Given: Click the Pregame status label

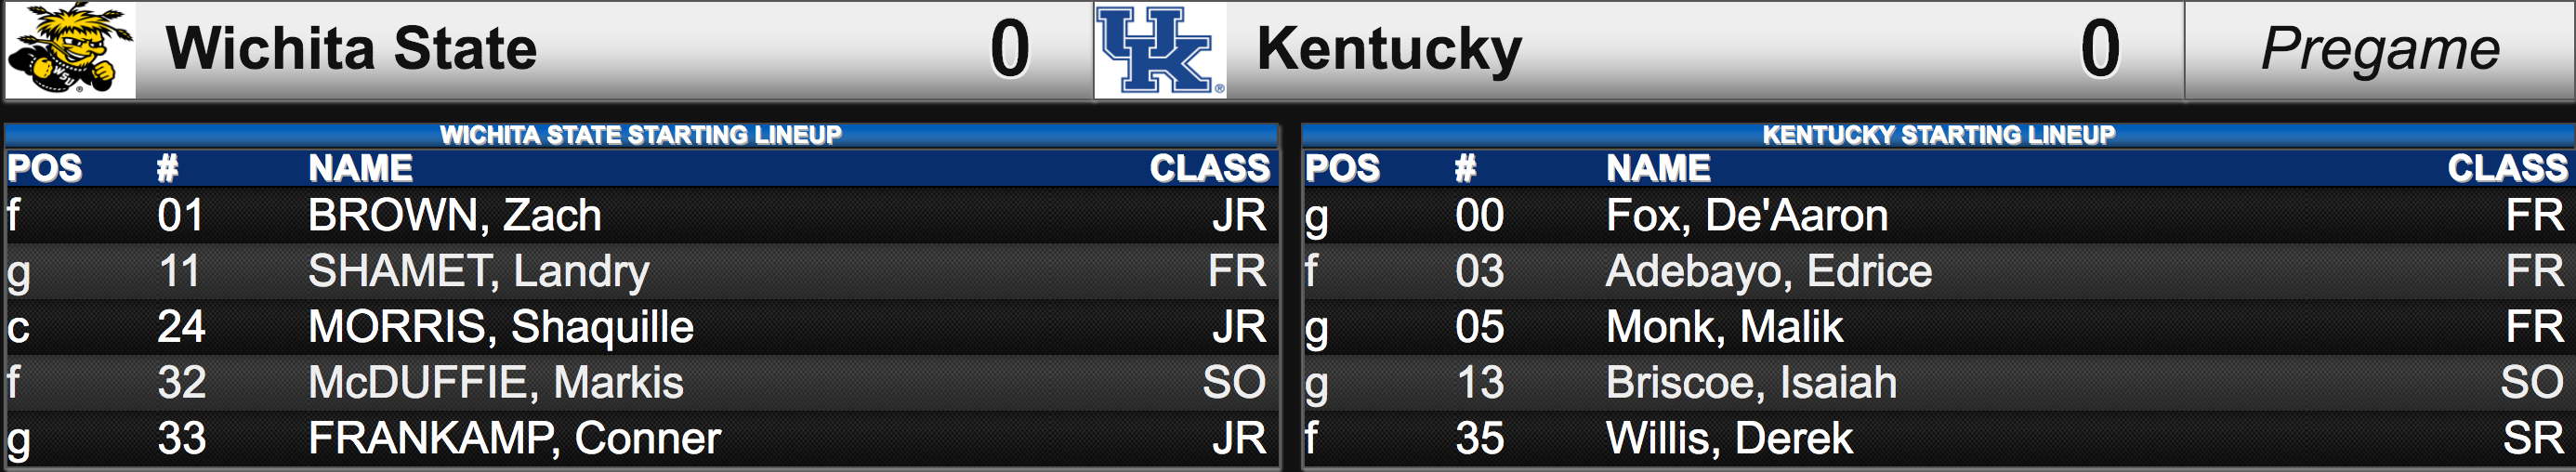Looking at the screenshot, I should (2380, 49).
